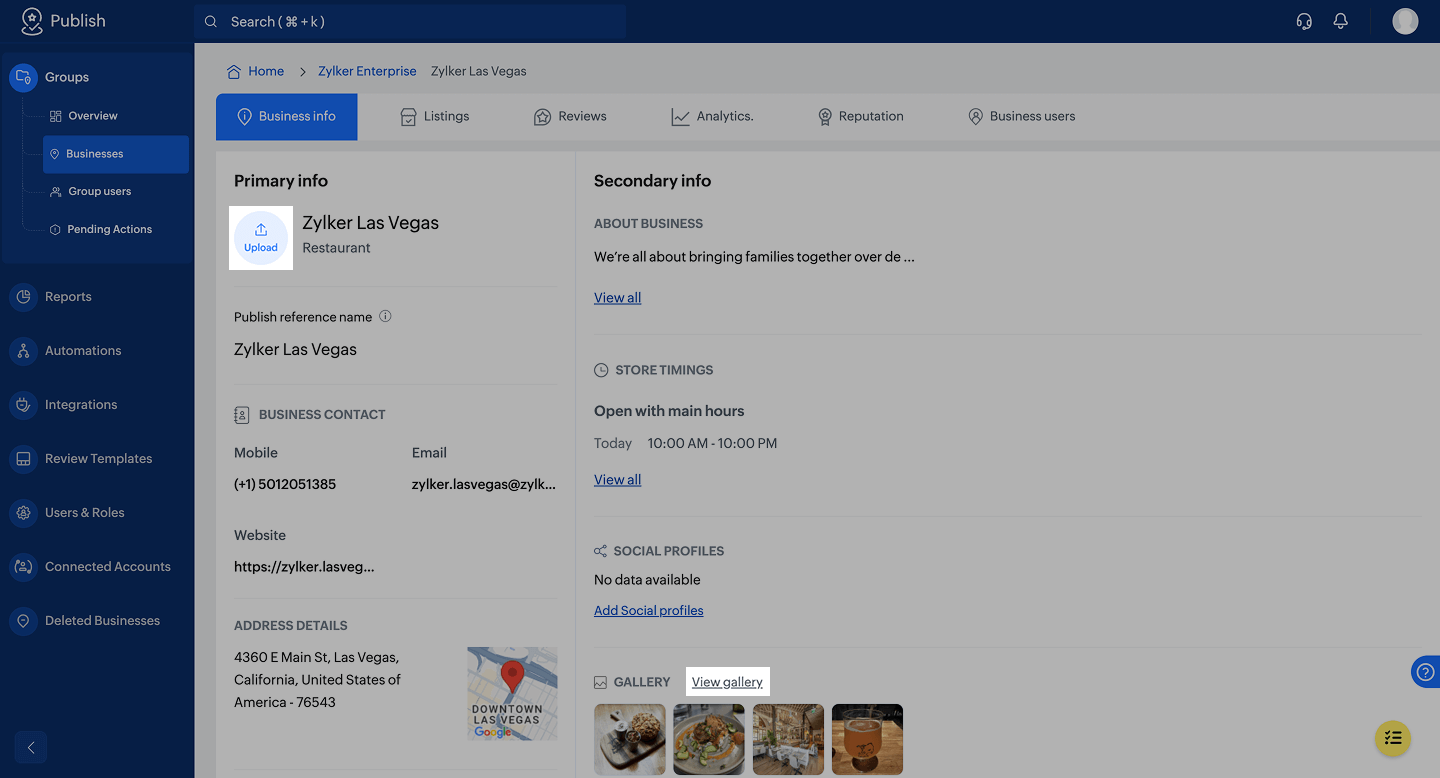The height and width of the screenshot is (778, 1440).
Task: Click the email zylker.lasvegas@zylk...
Action: point(484,484)
